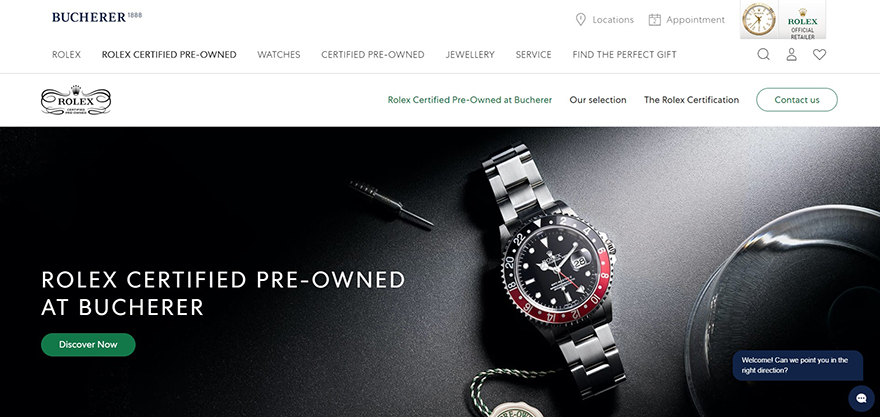Open the search magnifier icon
Viewport: 880px width, 417px height.
[x=763, y=54]
